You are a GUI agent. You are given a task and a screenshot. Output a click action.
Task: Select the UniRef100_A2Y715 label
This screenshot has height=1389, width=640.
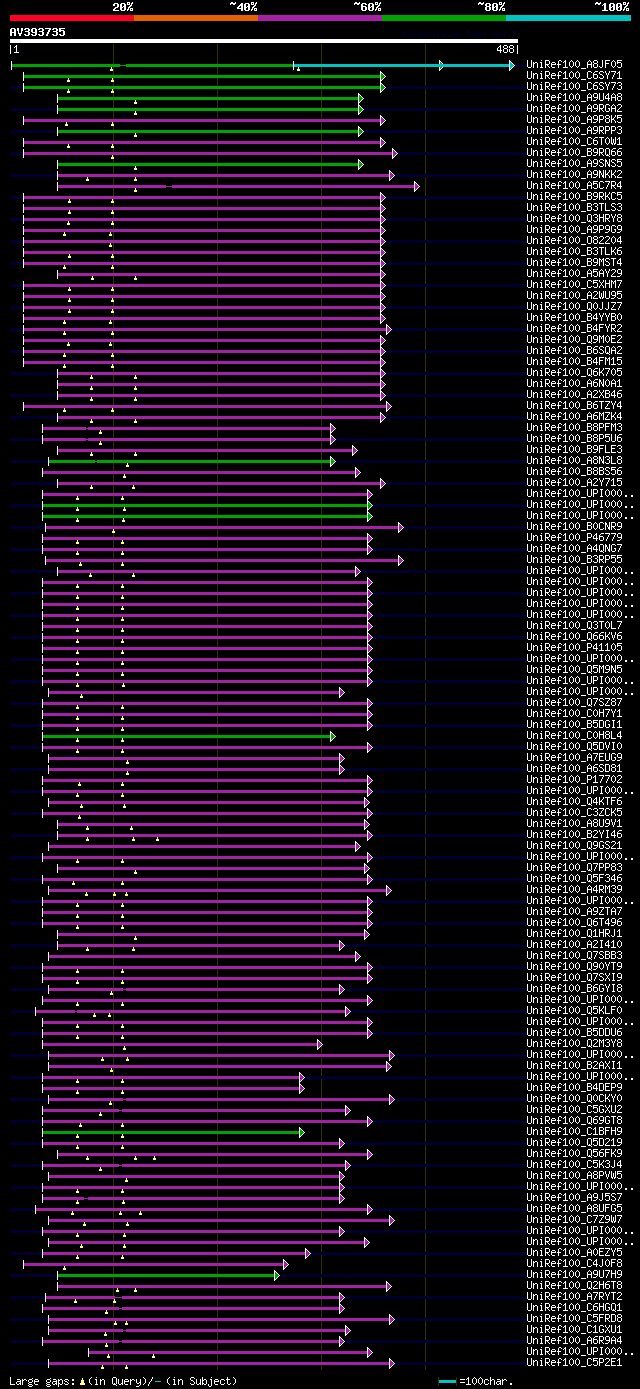coord(574,483)
